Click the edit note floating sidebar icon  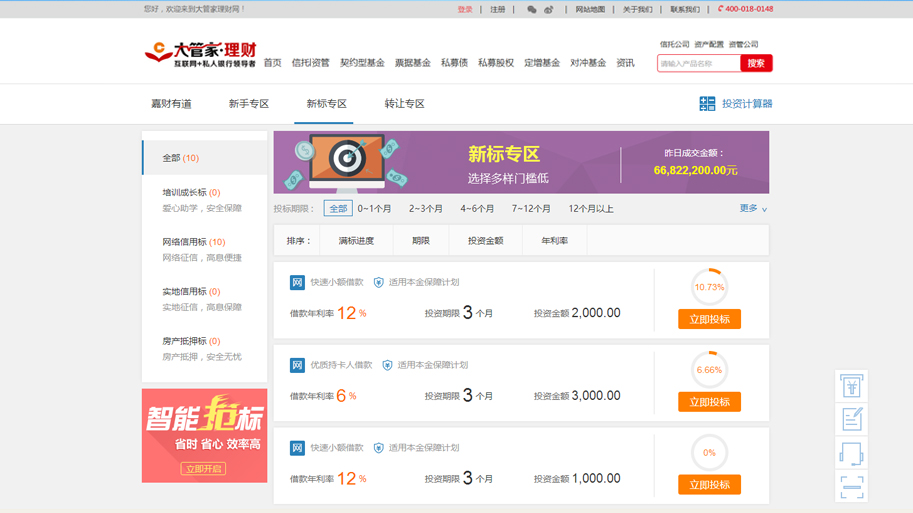(851, 419)
